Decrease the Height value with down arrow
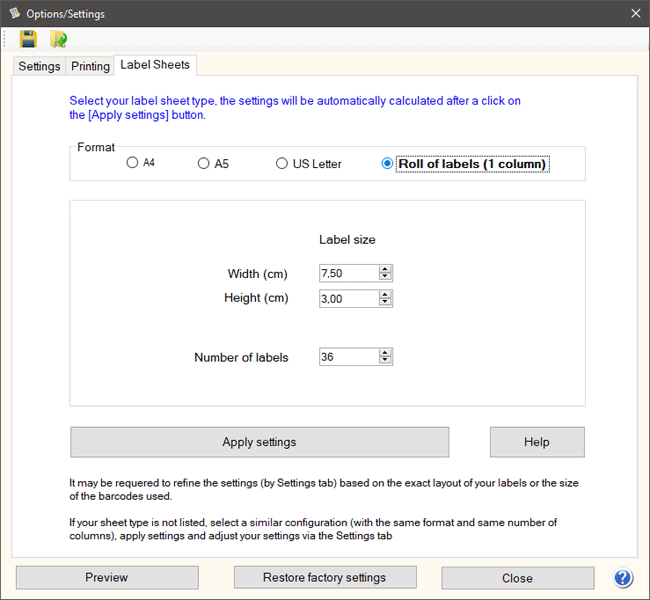 (385, 302)
